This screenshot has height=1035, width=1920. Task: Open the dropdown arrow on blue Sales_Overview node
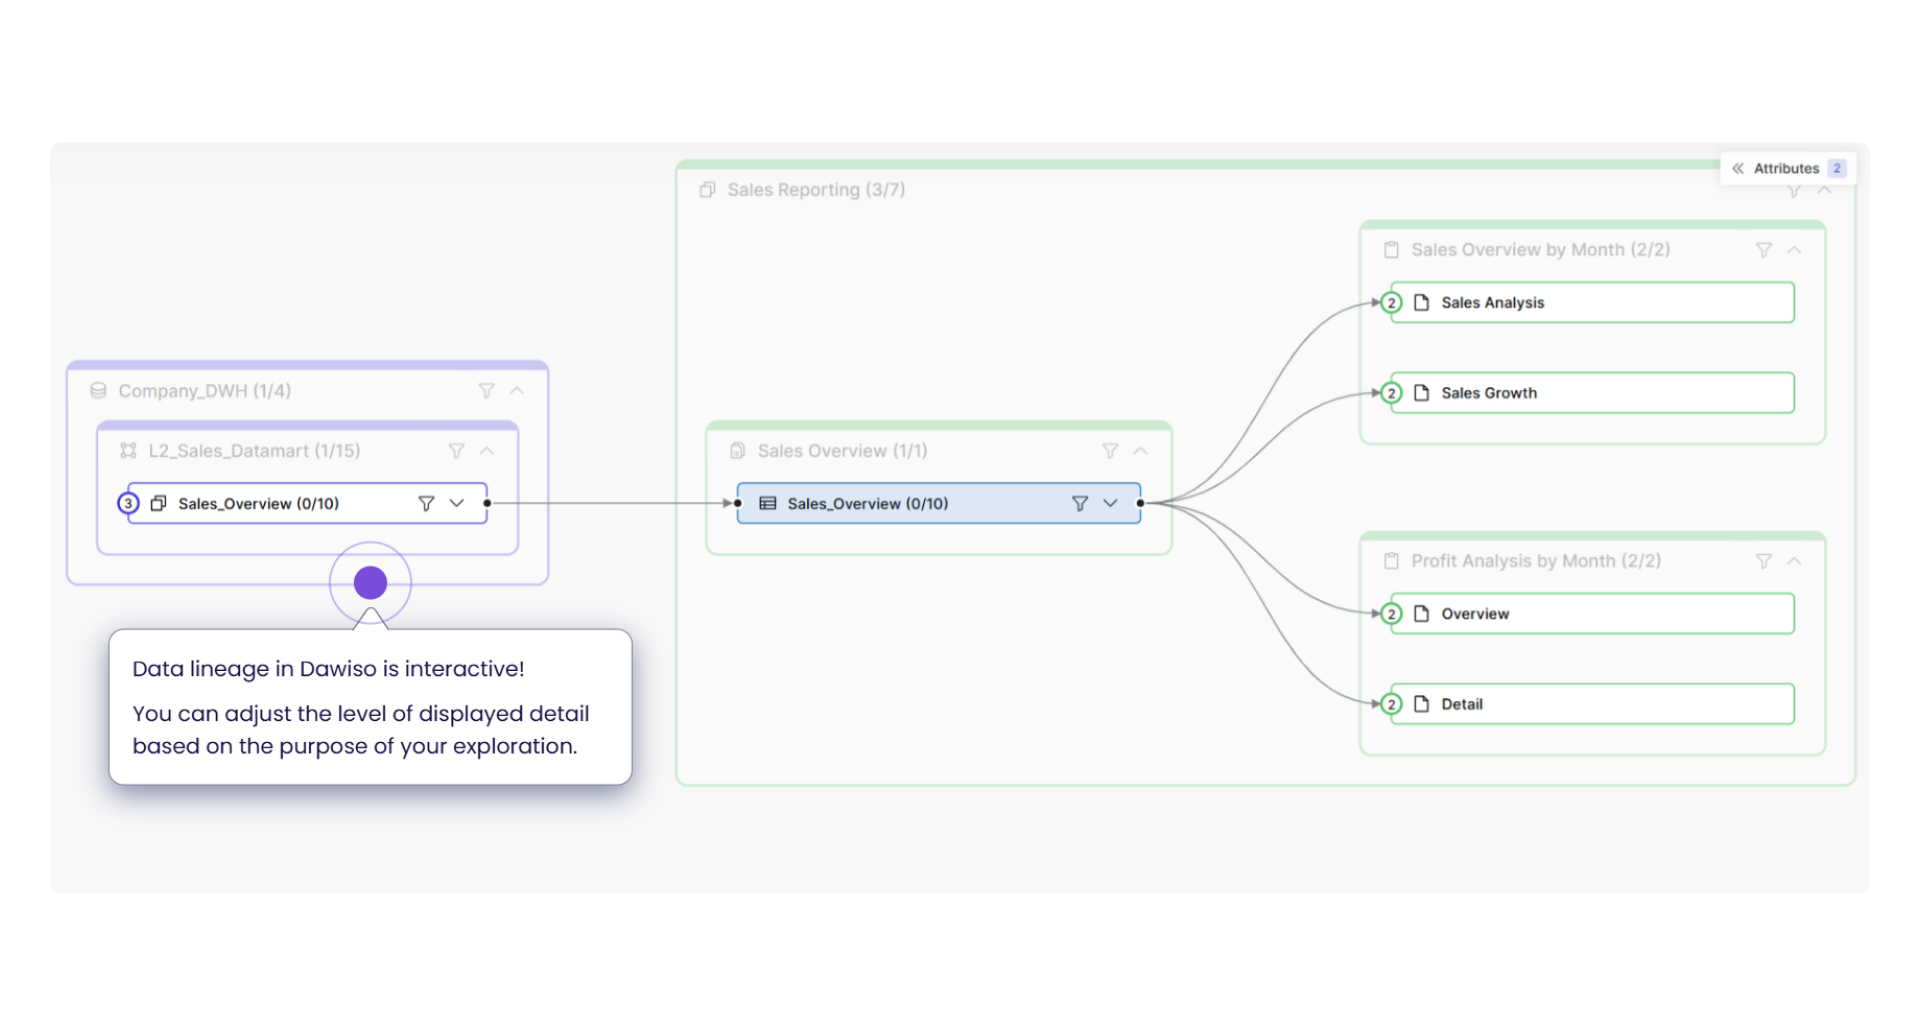[1111, 503]
